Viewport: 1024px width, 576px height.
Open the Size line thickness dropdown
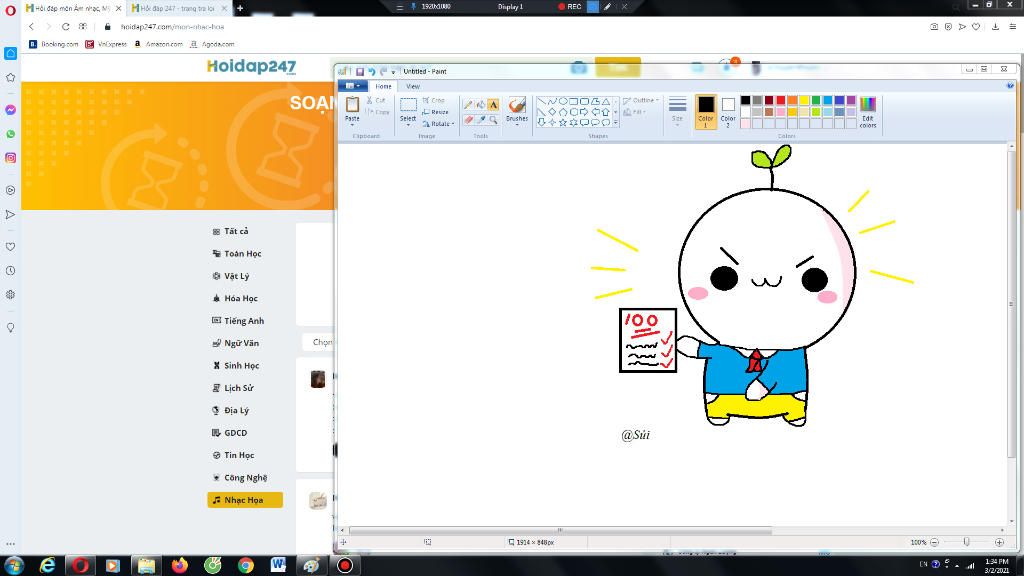pyautogui.click(x=677, y=111)
